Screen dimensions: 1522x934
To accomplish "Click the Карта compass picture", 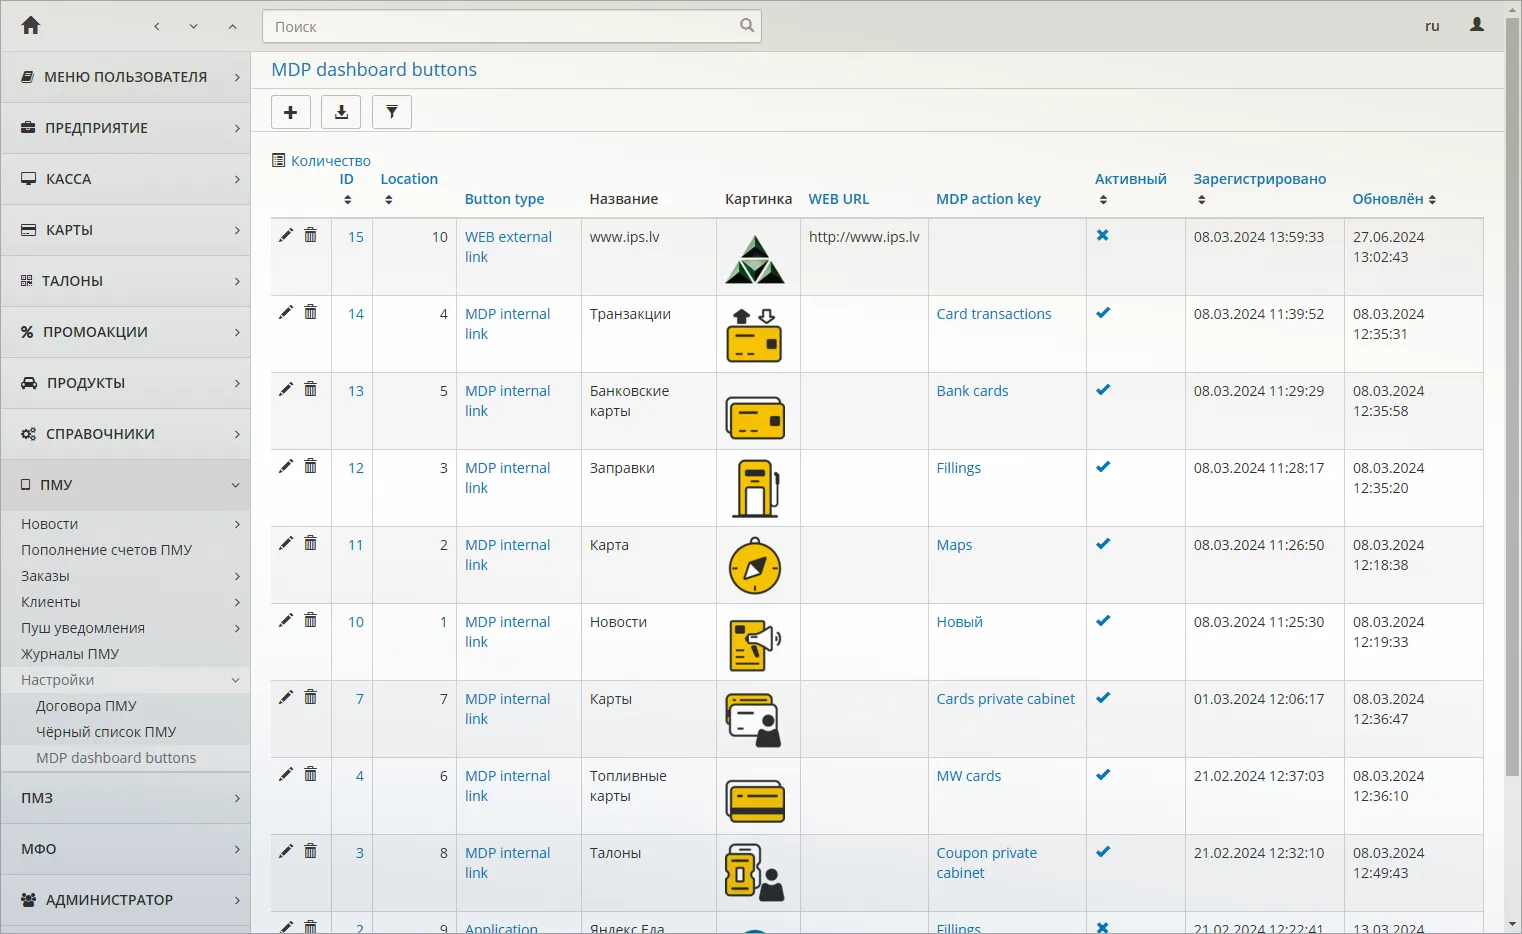I will tap(755, 566).
